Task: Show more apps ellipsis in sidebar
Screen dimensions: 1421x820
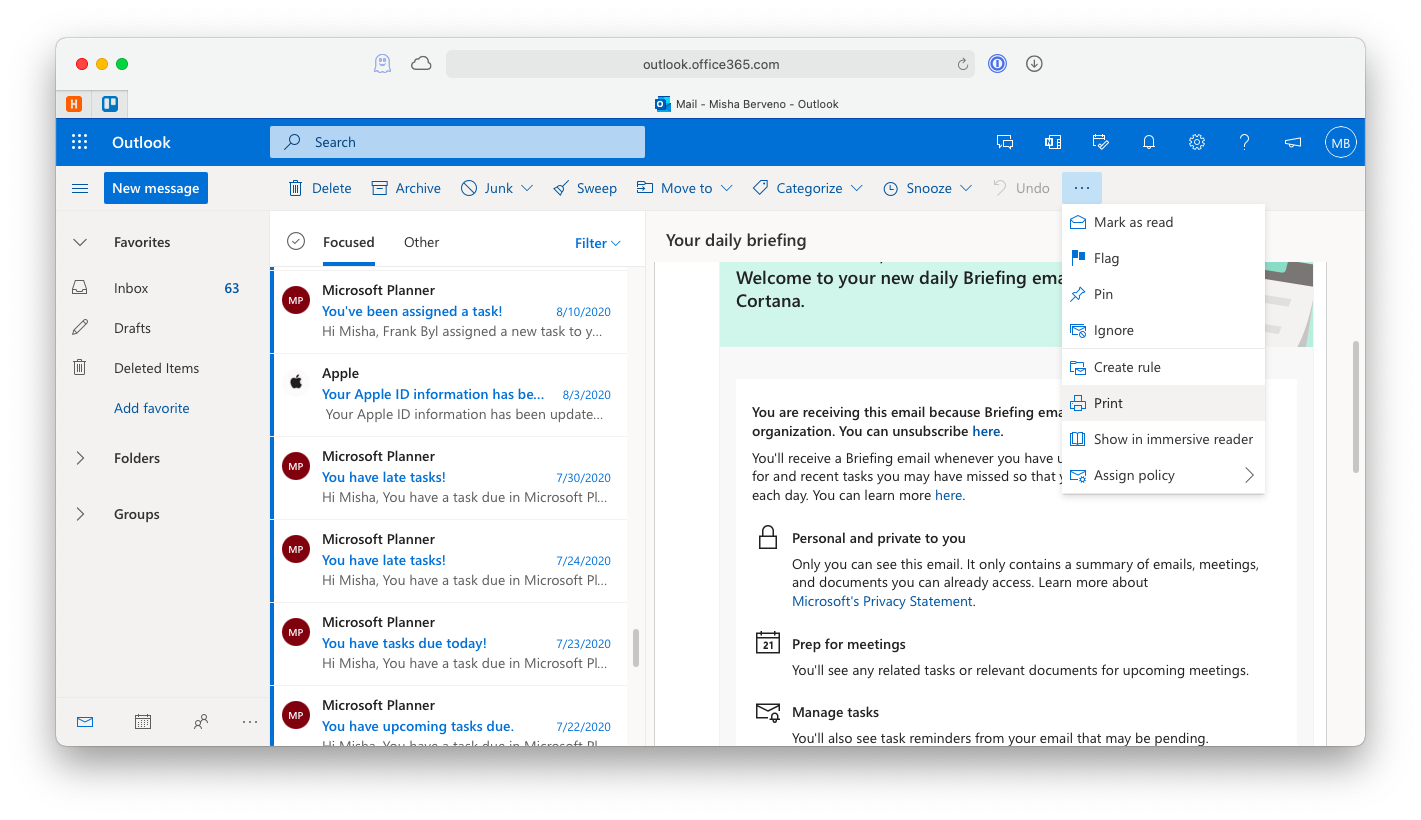Action: pos(250,721)
